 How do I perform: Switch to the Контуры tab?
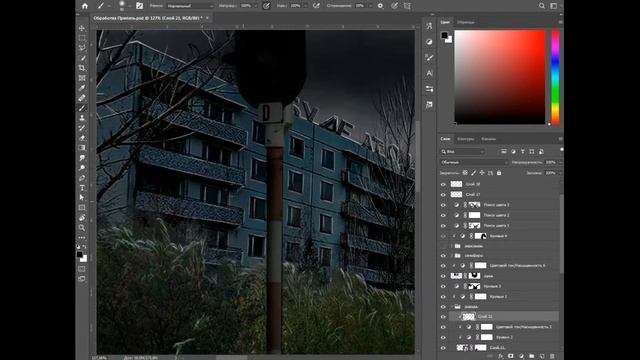pyautogui.click(x=465, y=139)
